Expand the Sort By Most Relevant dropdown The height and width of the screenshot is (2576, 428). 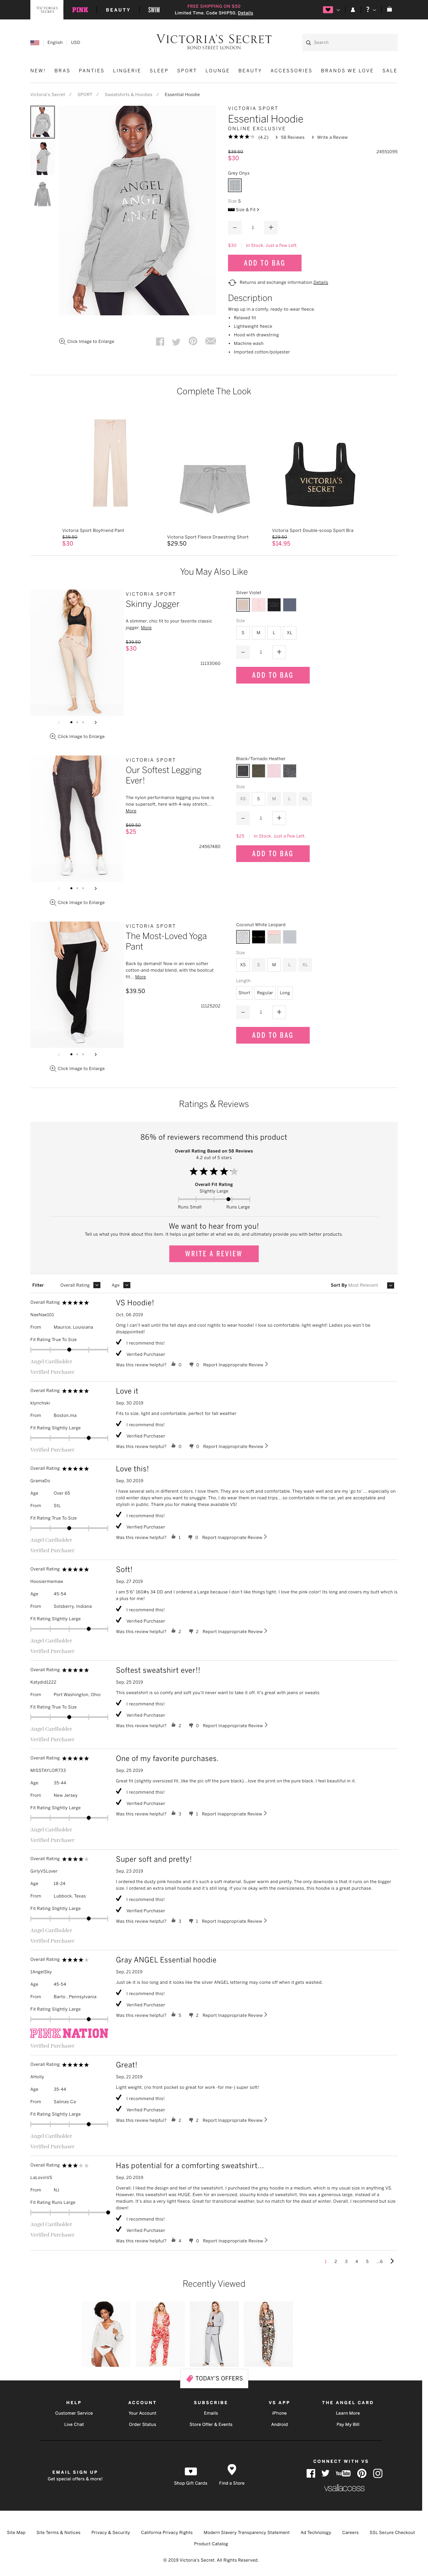(390, 1285)
